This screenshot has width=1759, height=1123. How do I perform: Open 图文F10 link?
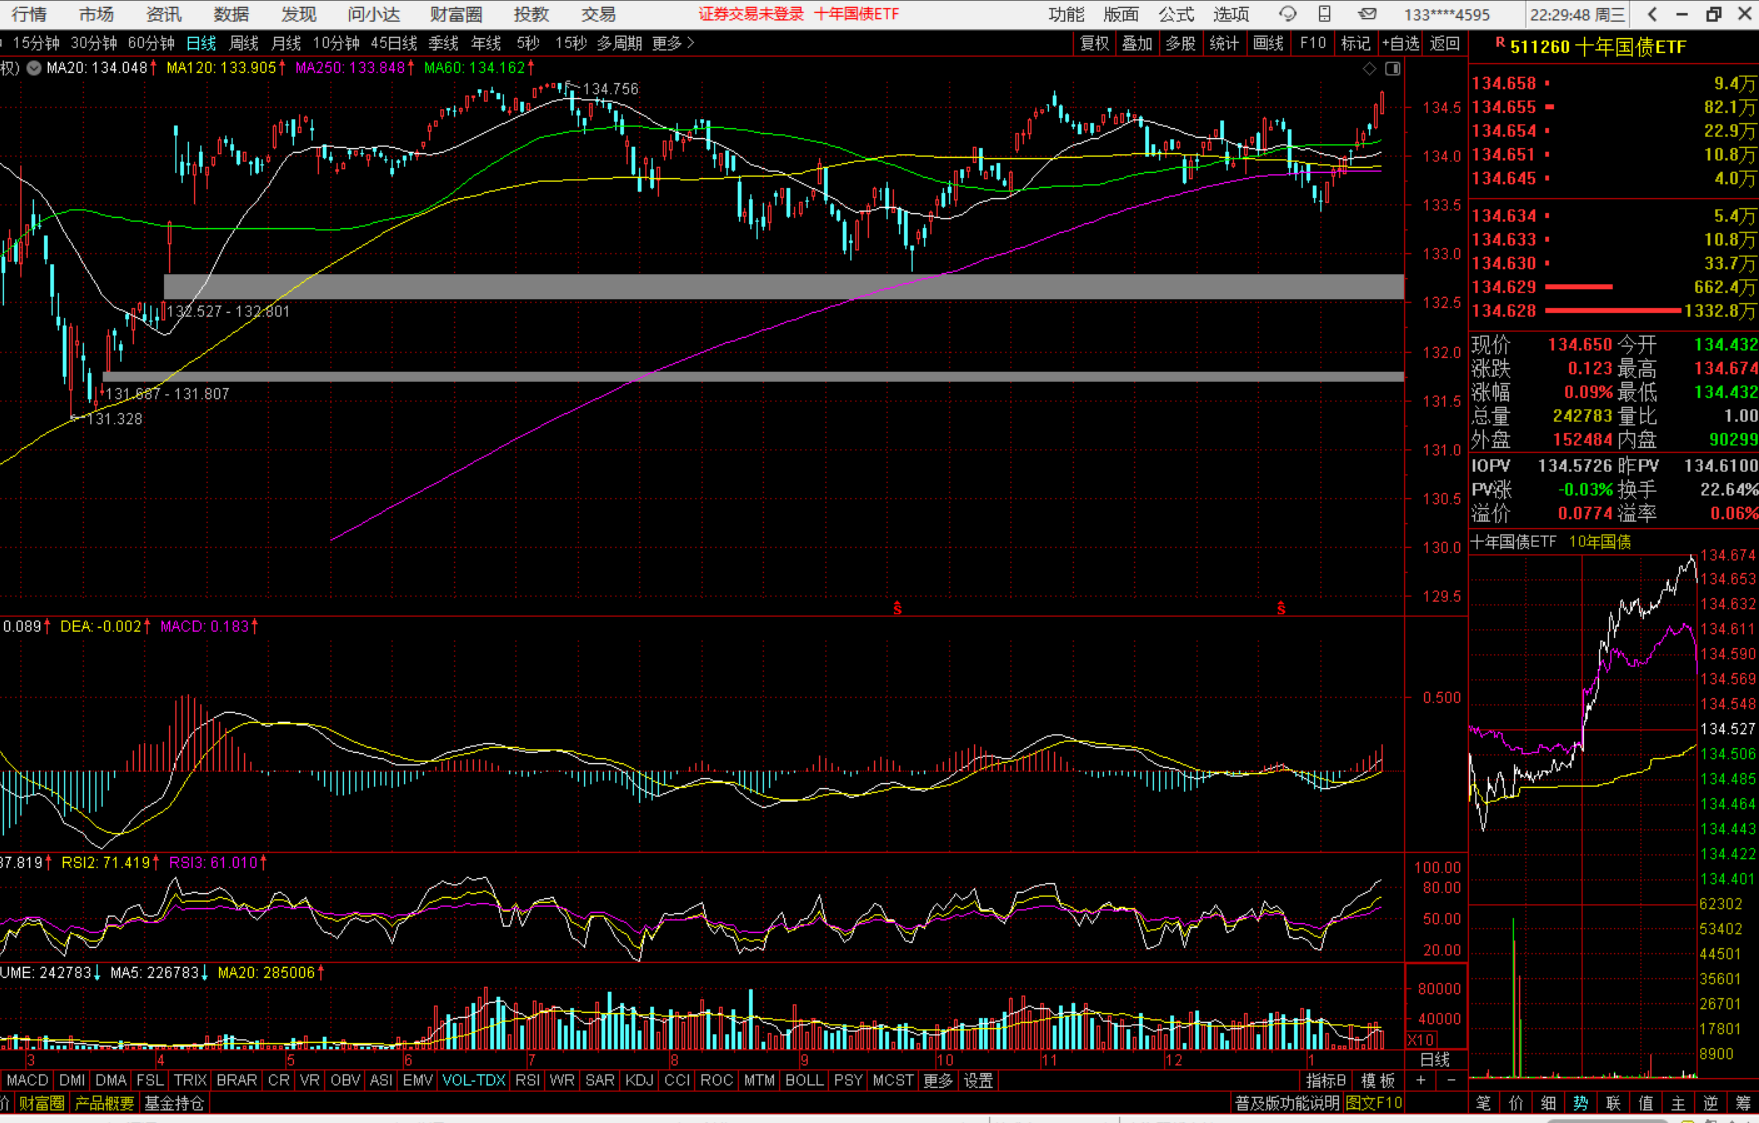tap(1374, 1103)
